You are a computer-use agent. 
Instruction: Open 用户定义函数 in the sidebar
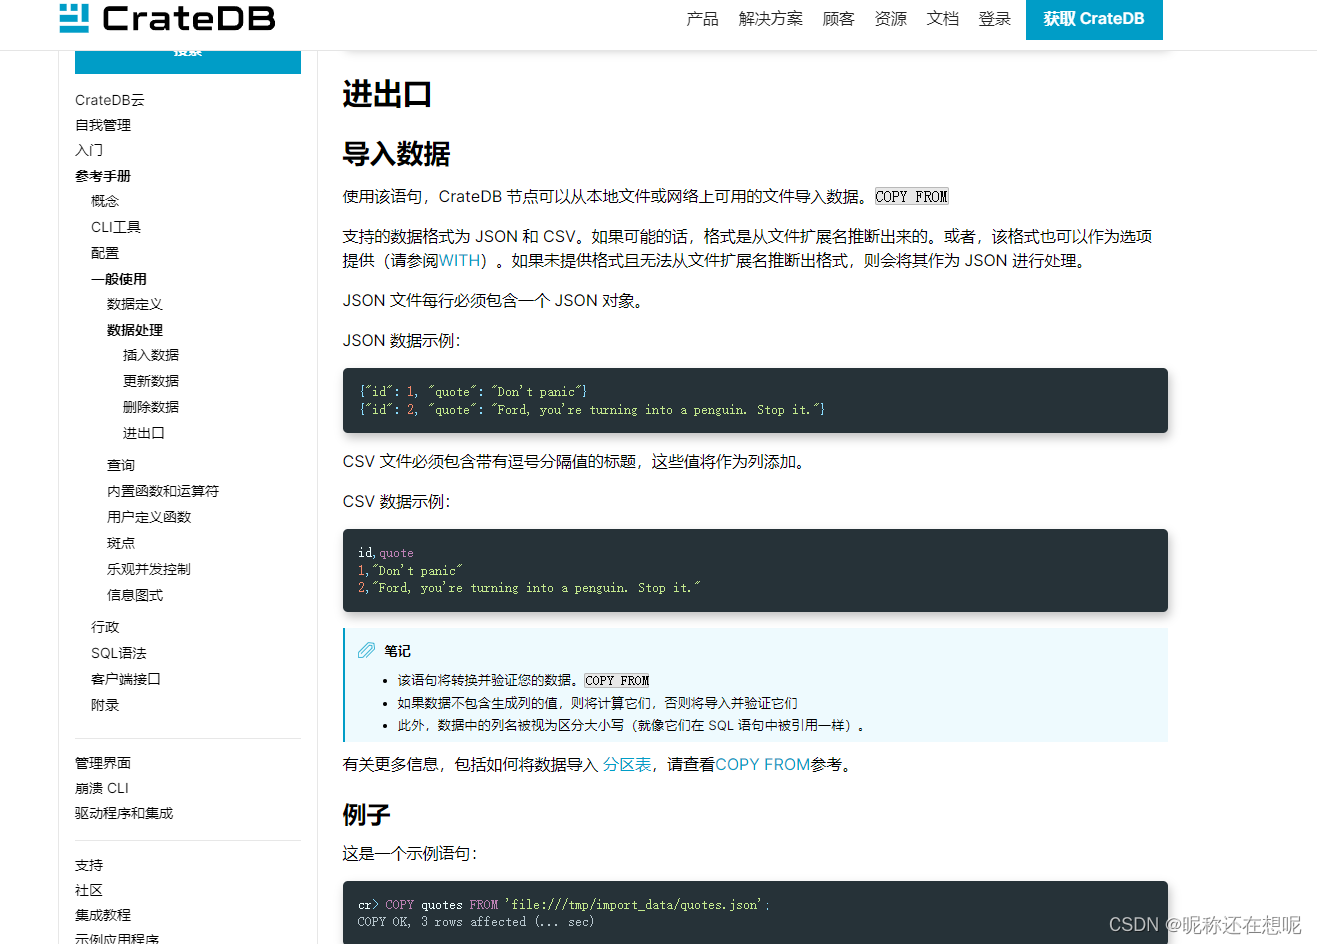(x=149, y=517)
